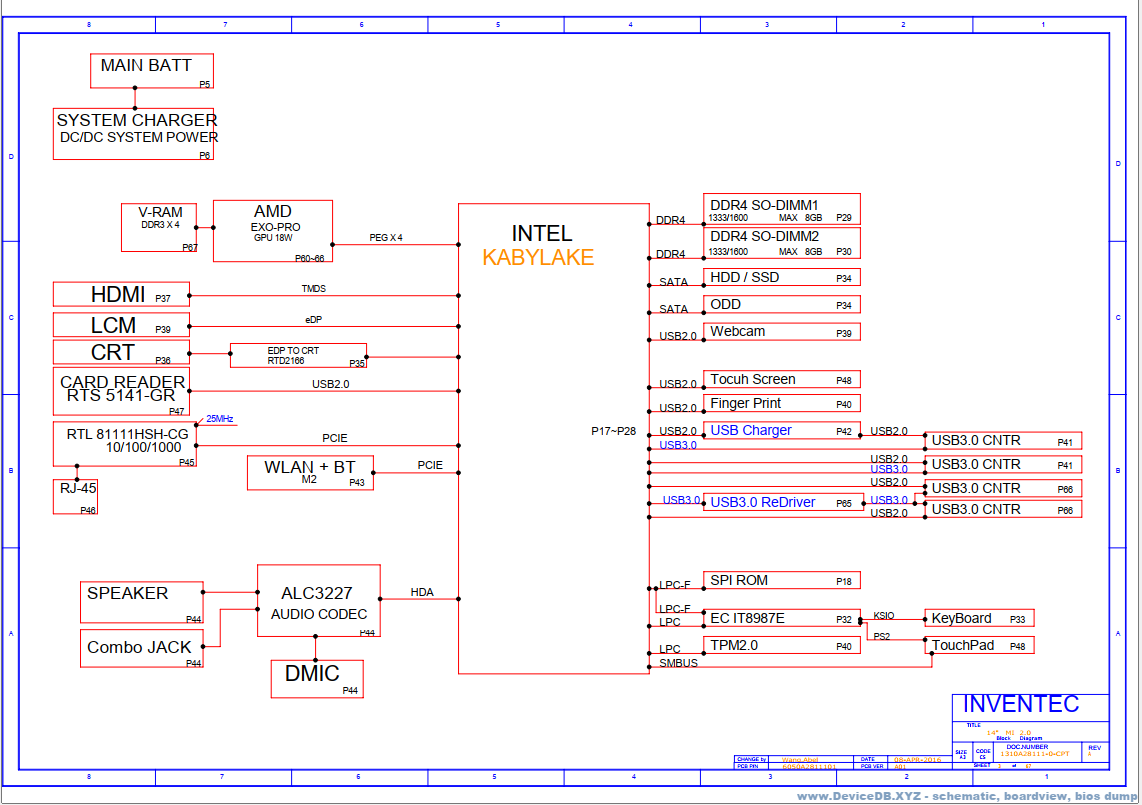The image size is (1142, 805).
Task: Select the "DDR4 SO-DIMM2" memory label
Action: [x=765, y=236]
